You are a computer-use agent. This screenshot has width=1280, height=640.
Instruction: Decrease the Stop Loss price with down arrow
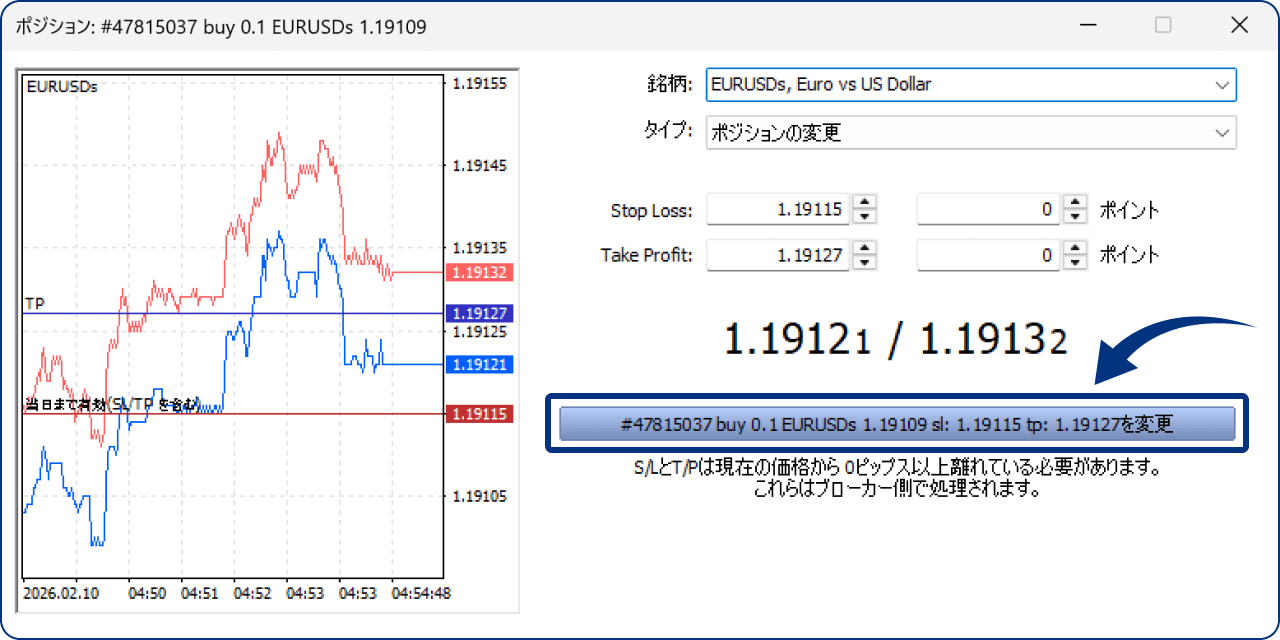[x=865, y=216]
